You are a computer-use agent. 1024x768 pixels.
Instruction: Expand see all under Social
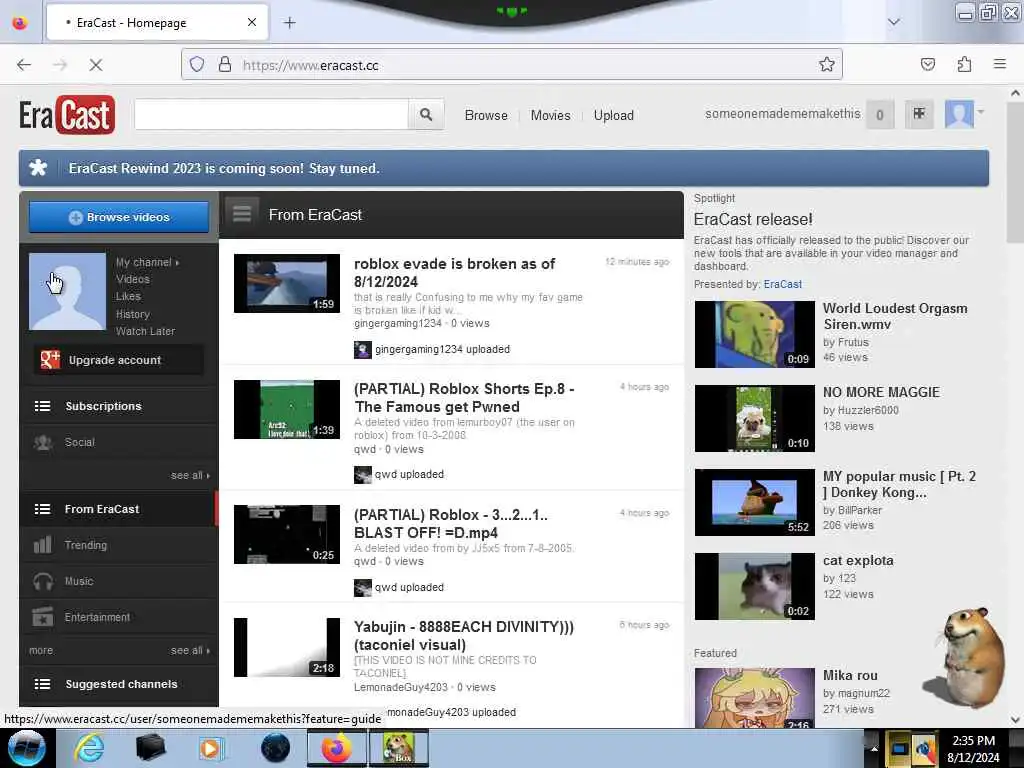click(190, 475)
